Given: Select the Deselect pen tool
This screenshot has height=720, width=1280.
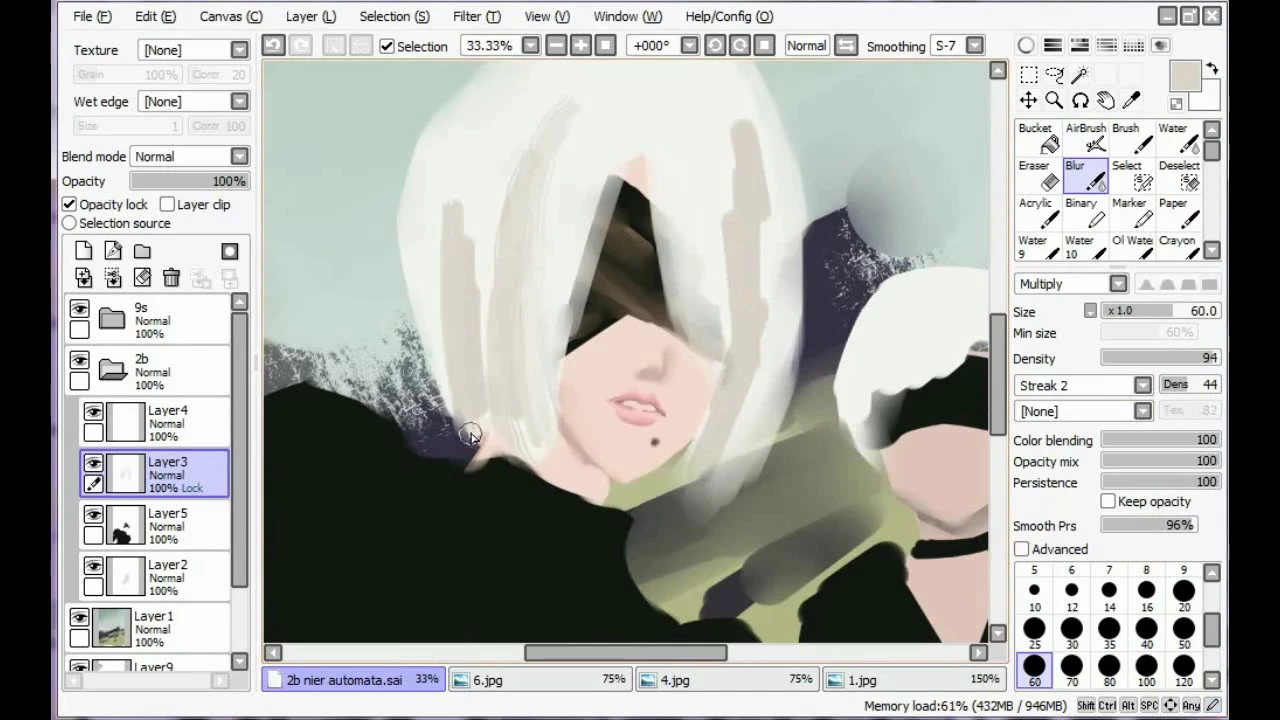Looking at the screenshot, I should (1179, 175).
